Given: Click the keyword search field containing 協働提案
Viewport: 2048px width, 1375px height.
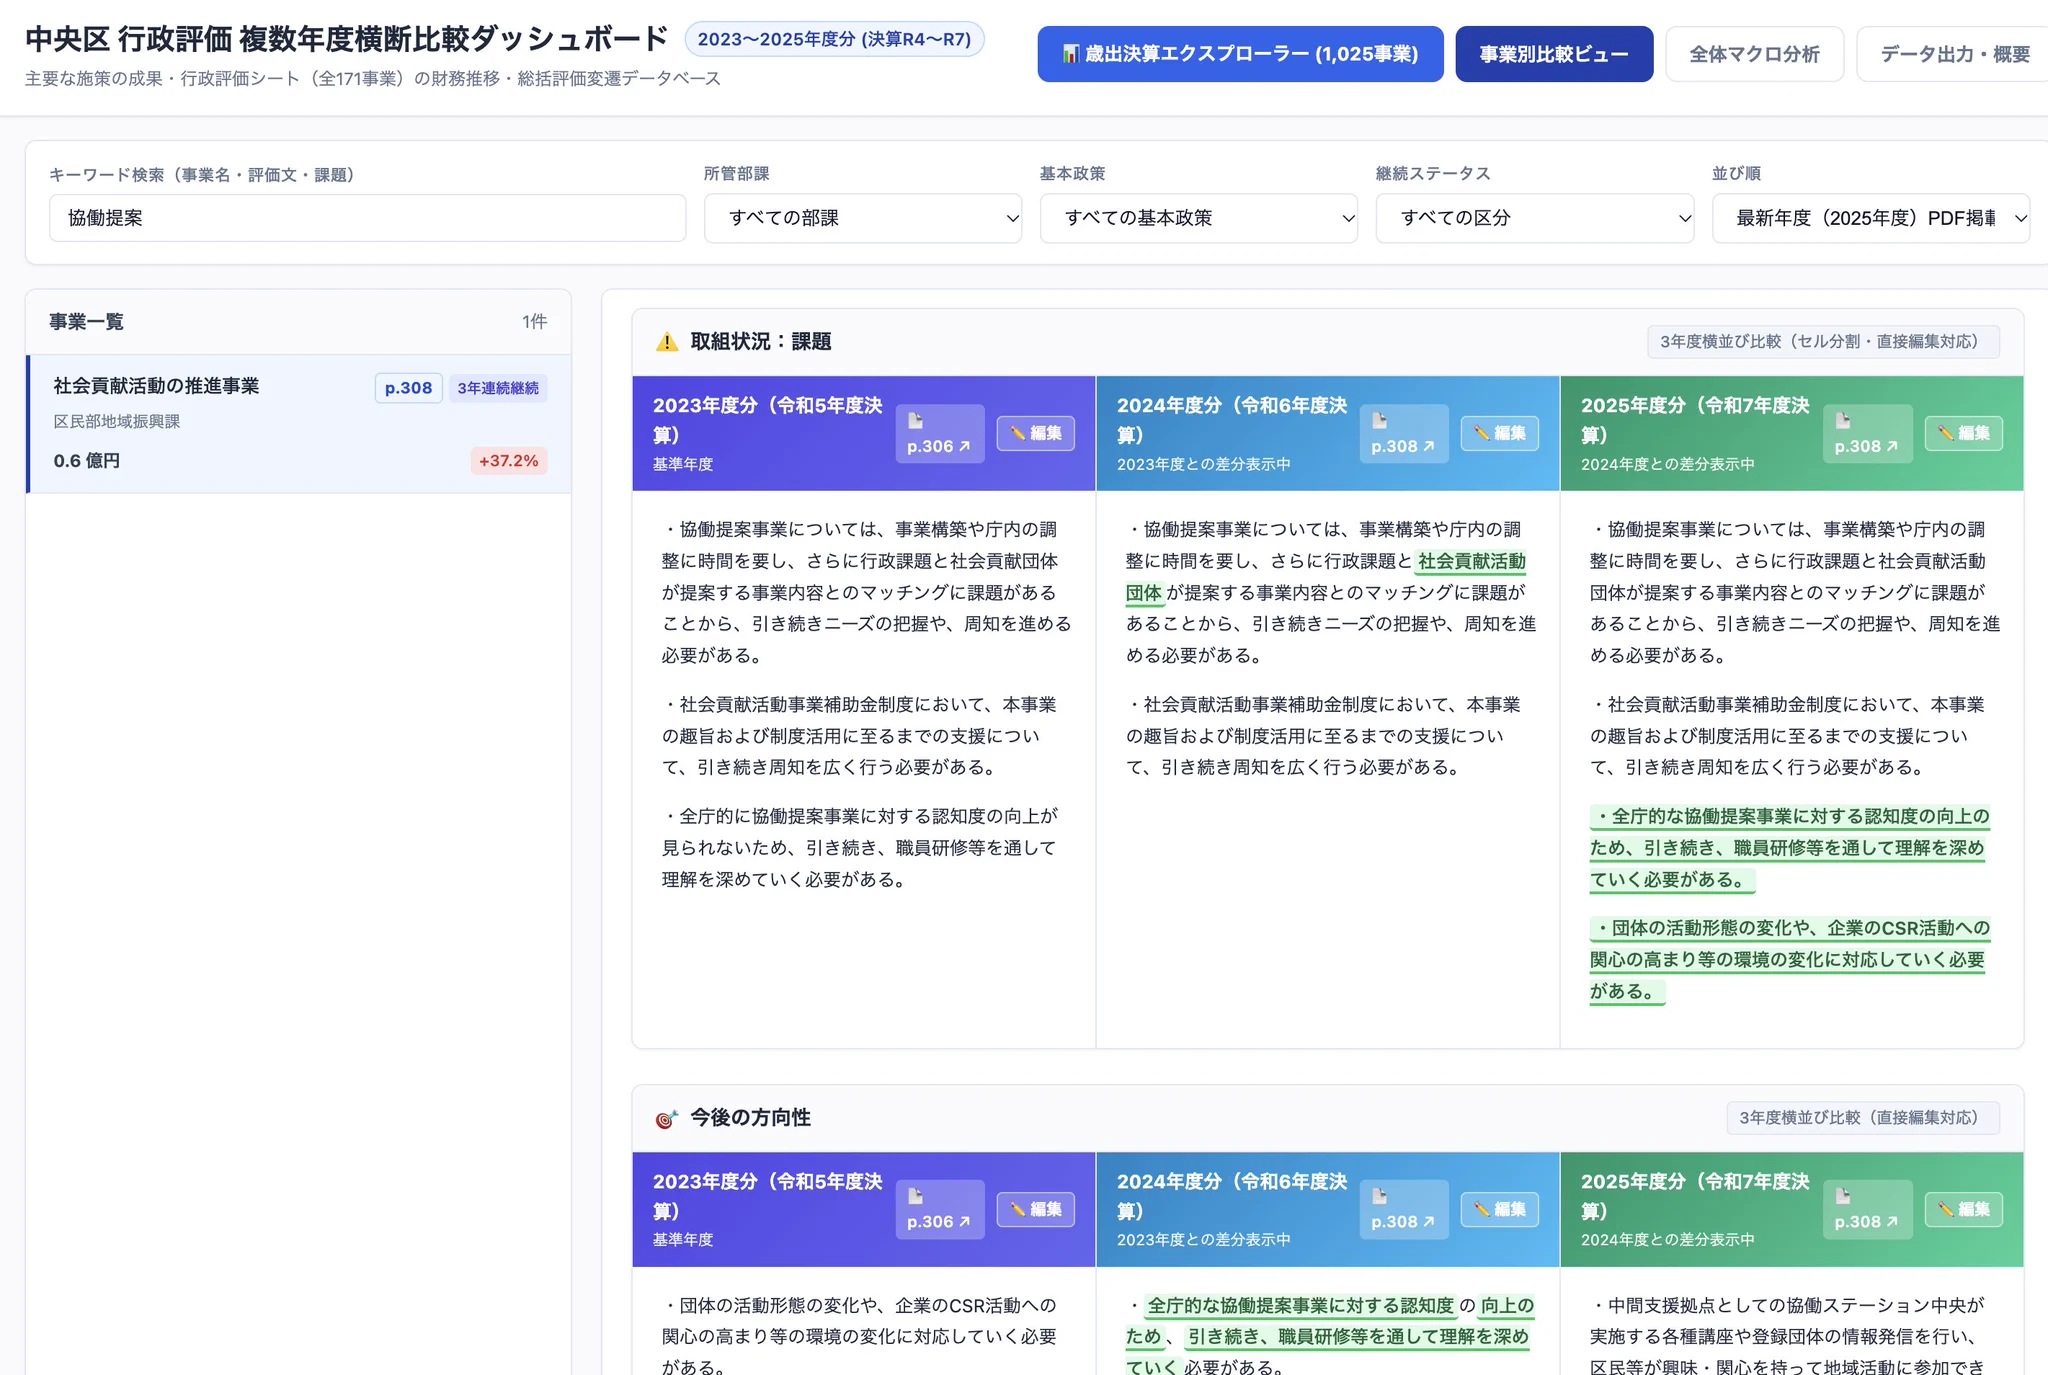Looking at the screenshot, I should pos(367,218).
